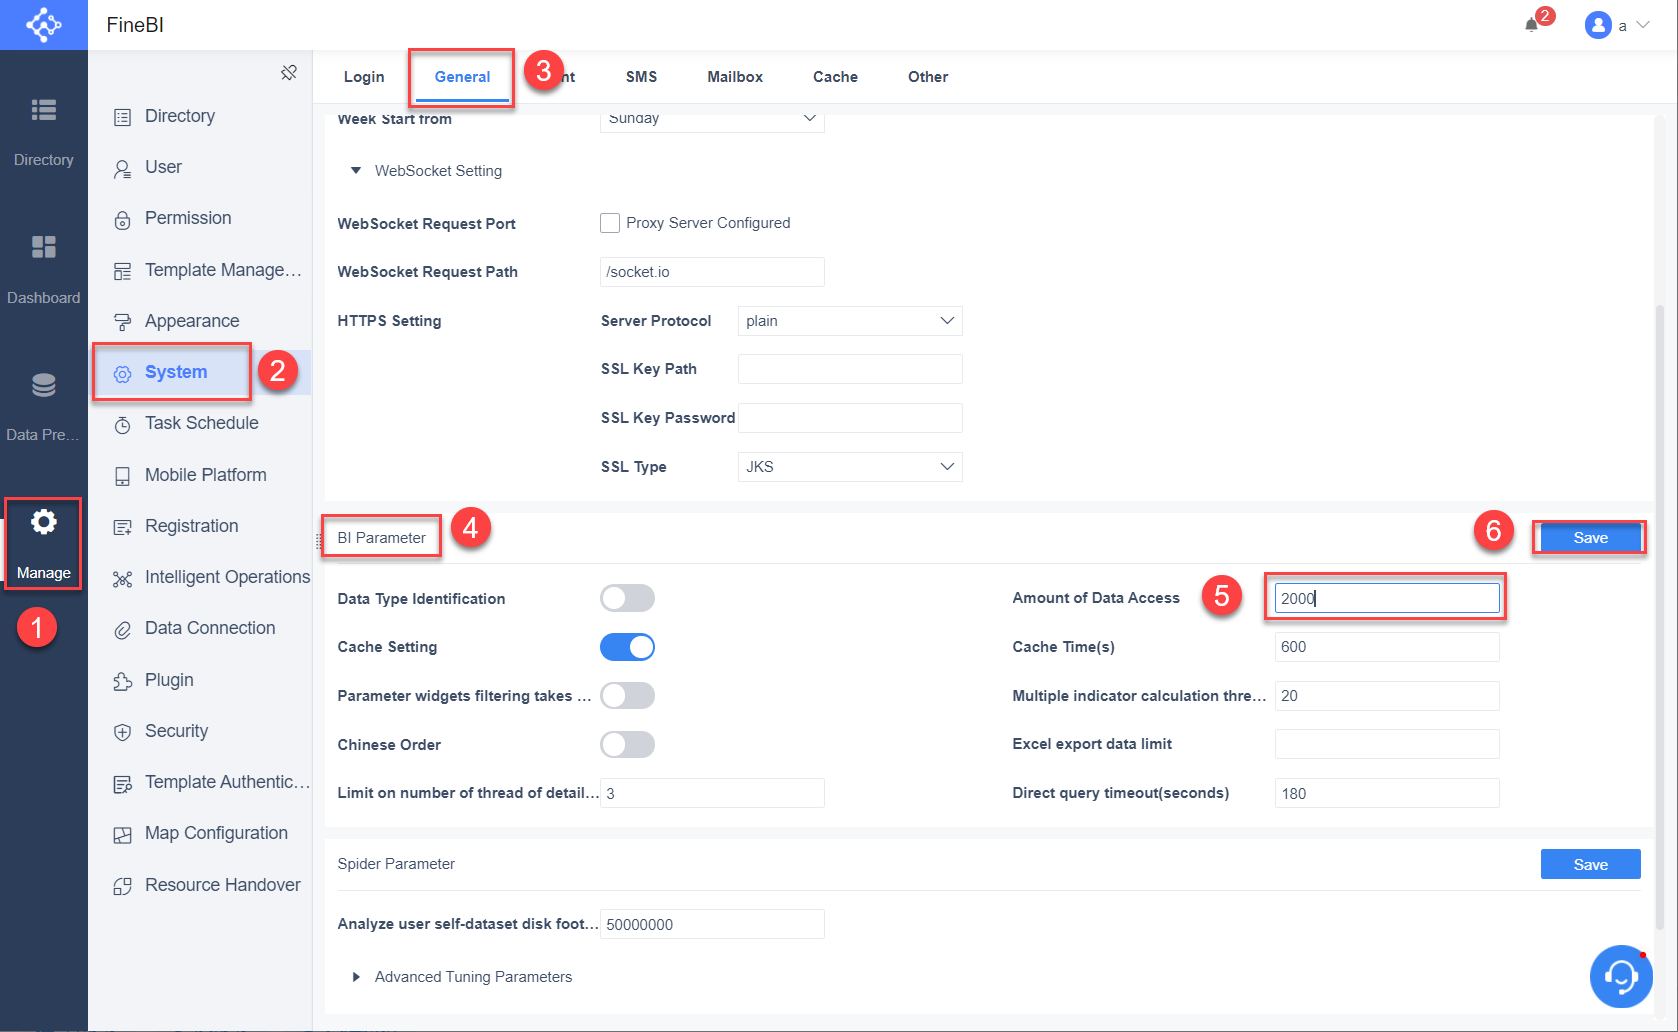Screen dimensions: 1678x1032
Task: Collapse the WebSocket Setting section
Action: tap(355, 171)
